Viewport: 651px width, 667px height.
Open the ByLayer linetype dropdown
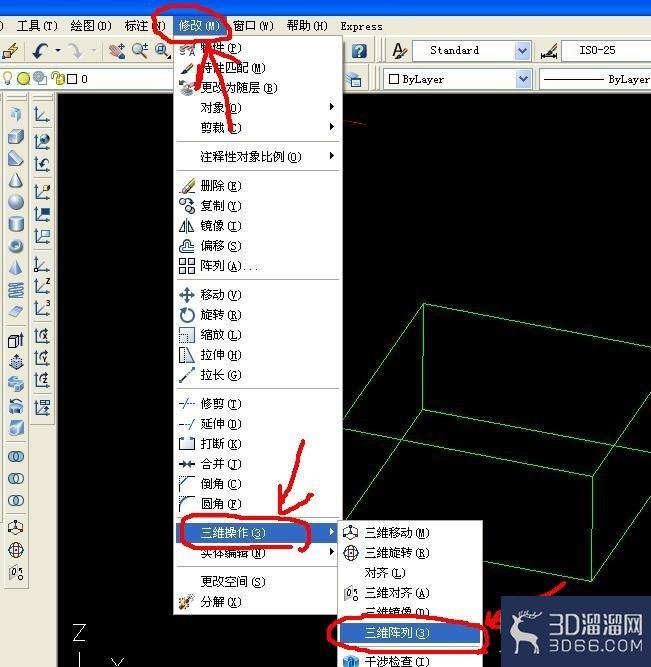coord(595,79)
